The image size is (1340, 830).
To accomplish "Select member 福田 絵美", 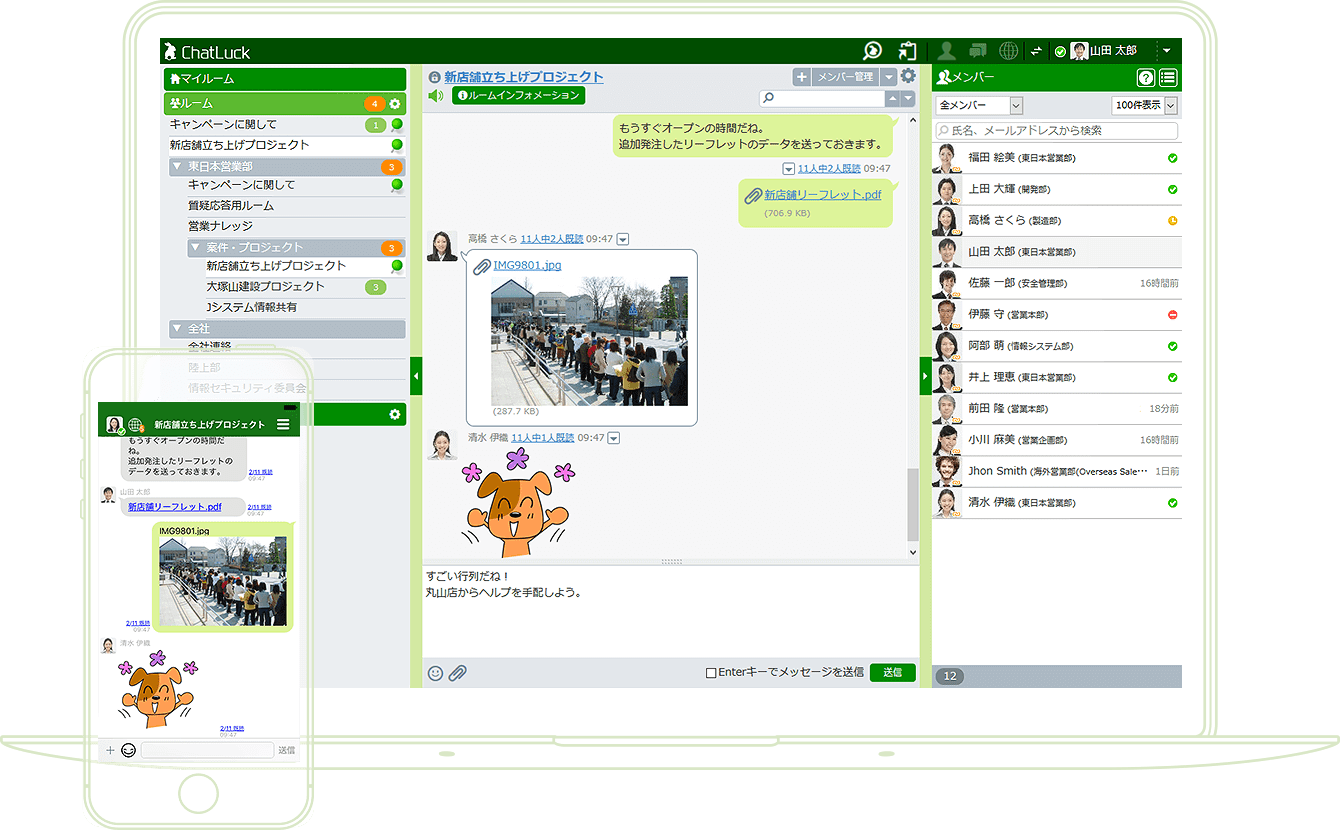I will click(x=1056, y=158).
